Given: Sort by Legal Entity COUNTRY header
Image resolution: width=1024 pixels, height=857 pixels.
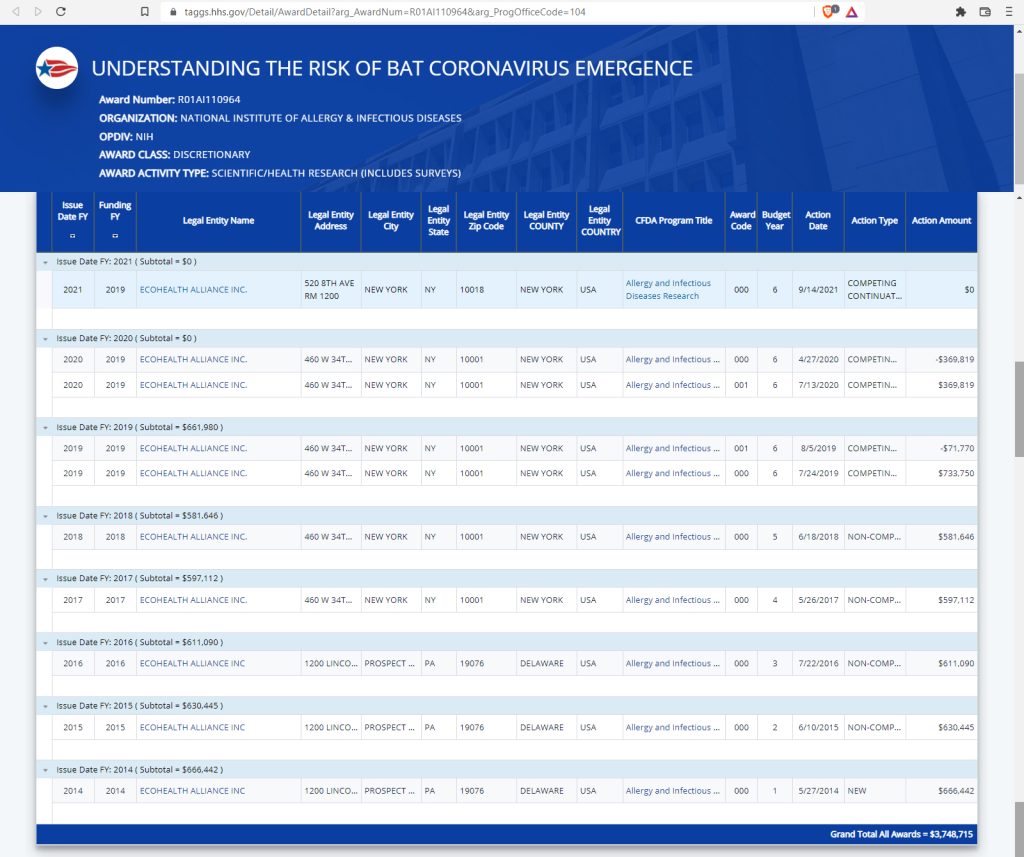Looking at the screenshot, I should [x=600, y=221].
